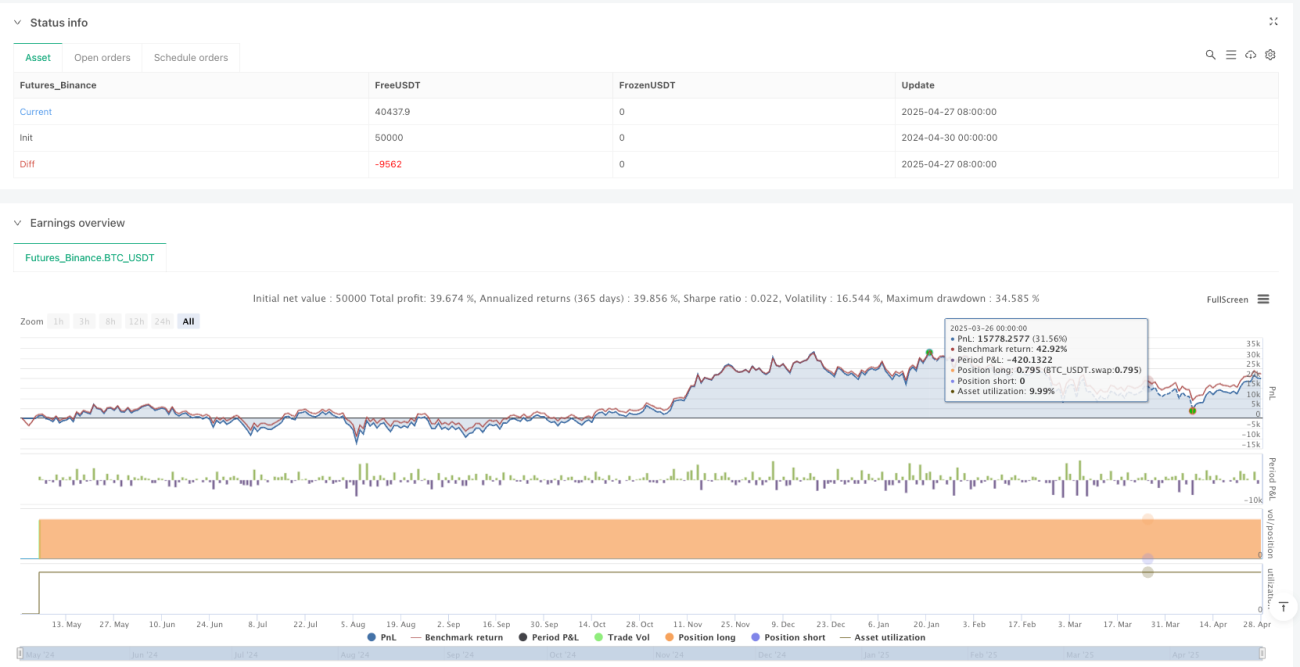
Task: Open the table row density menu icon
Action: pos(1231,55)
